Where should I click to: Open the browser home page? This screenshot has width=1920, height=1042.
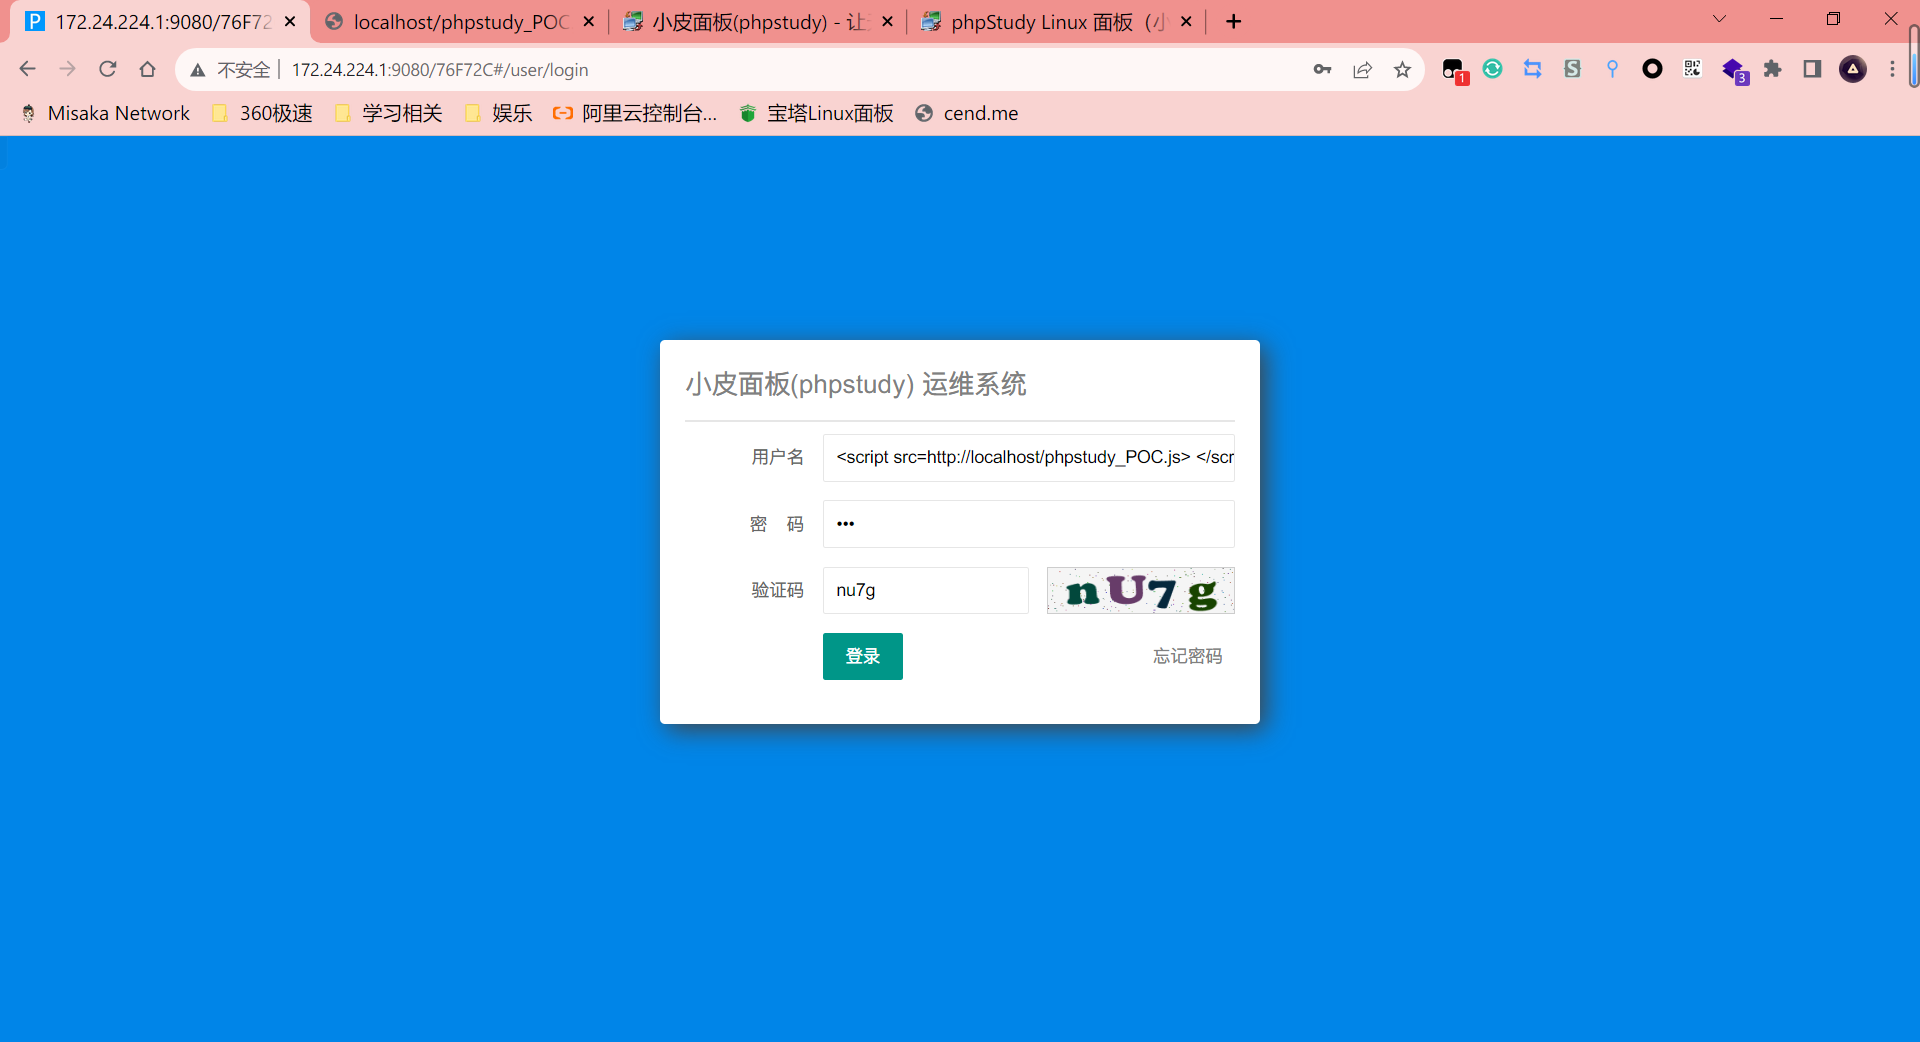coord(148,69)
